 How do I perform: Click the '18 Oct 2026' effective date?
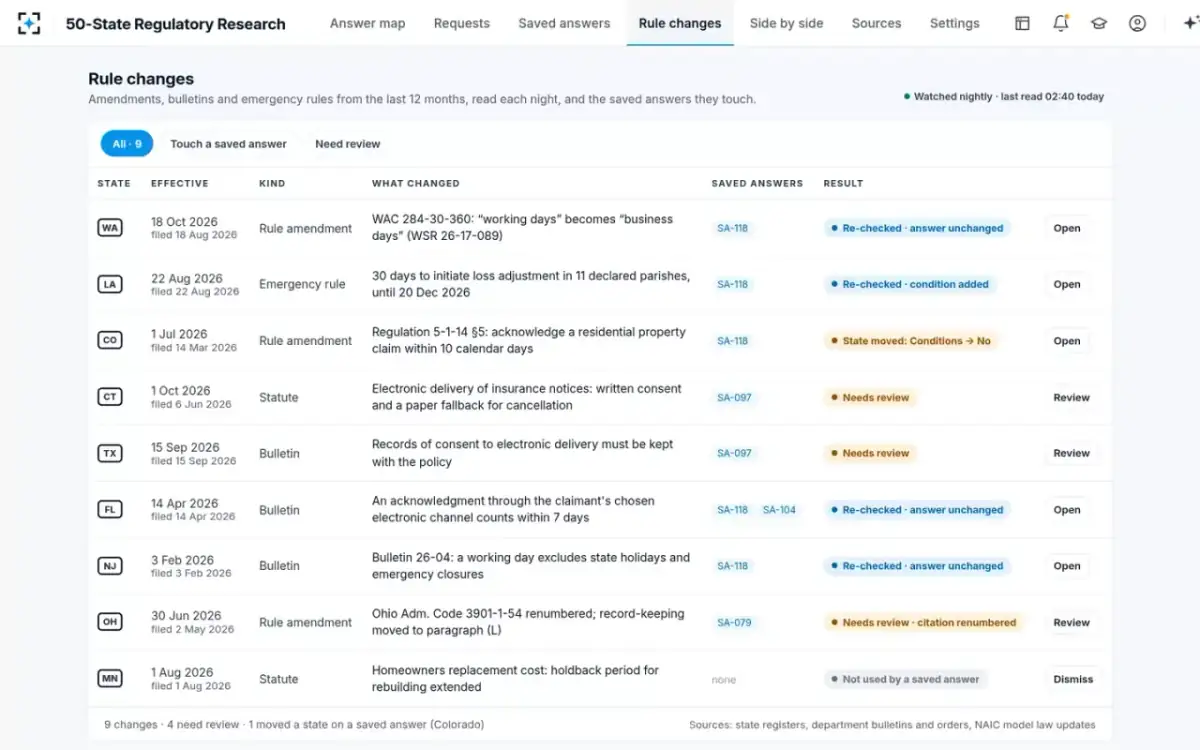tap(184, 222)
